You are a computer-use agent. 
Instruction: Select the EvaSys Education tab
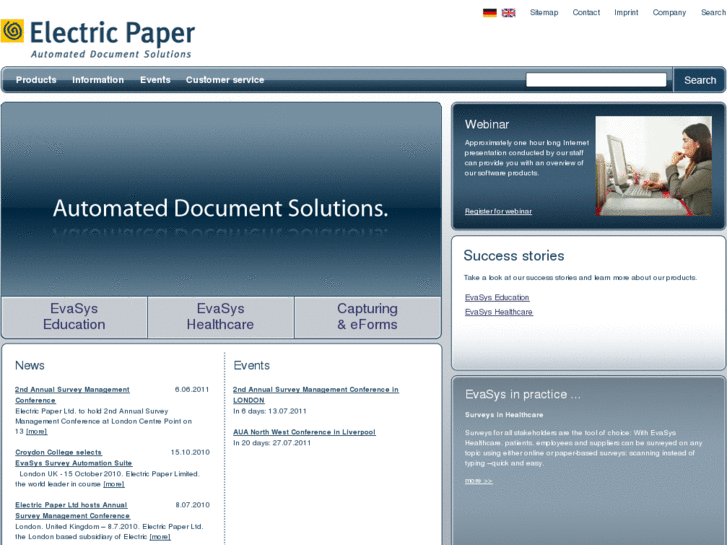click(x=74, y=317)
